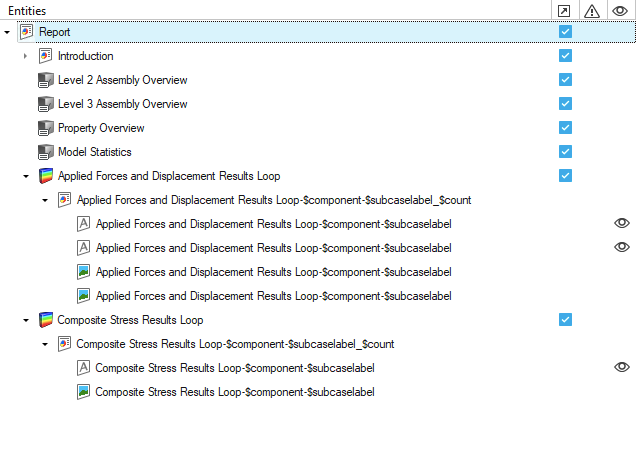Click the Level 2 Assembly Overview module icon
This screenshot has width=637, height=450.
tap(45, 80)
